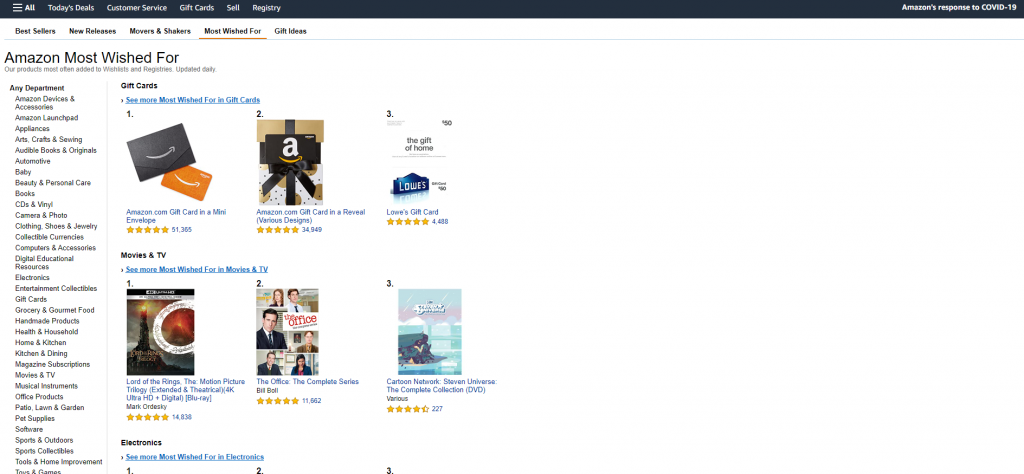Open Magazine Subscriptions department
The height and width of the screenshot is (474, 1024).
[x=52, y=364]
